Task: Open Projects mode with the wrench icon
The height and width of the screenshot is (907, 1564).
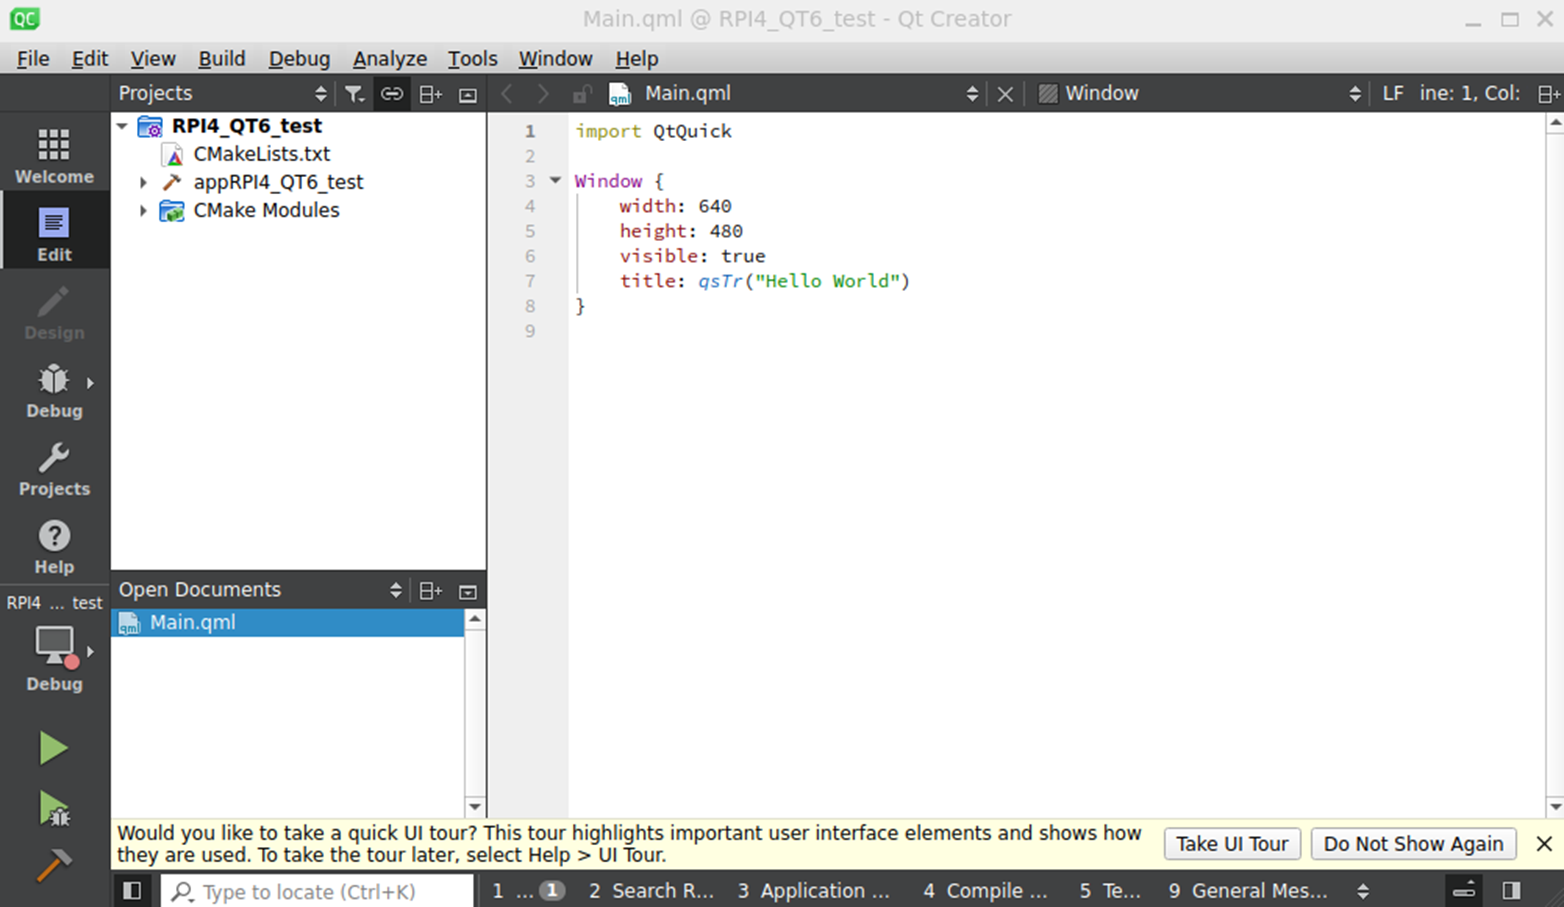Action: click(x=54, y=468)
